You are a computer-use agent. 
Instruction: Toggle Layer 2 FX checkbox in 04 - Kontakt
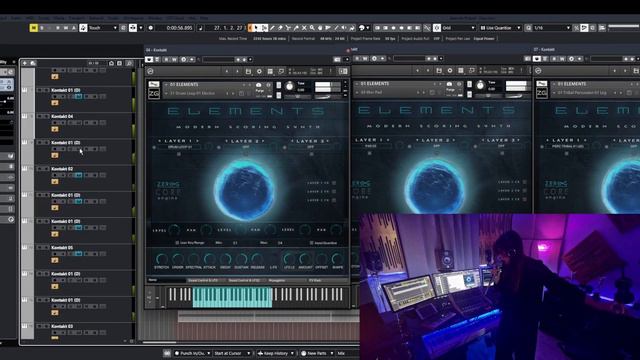[x=334, y=191]
